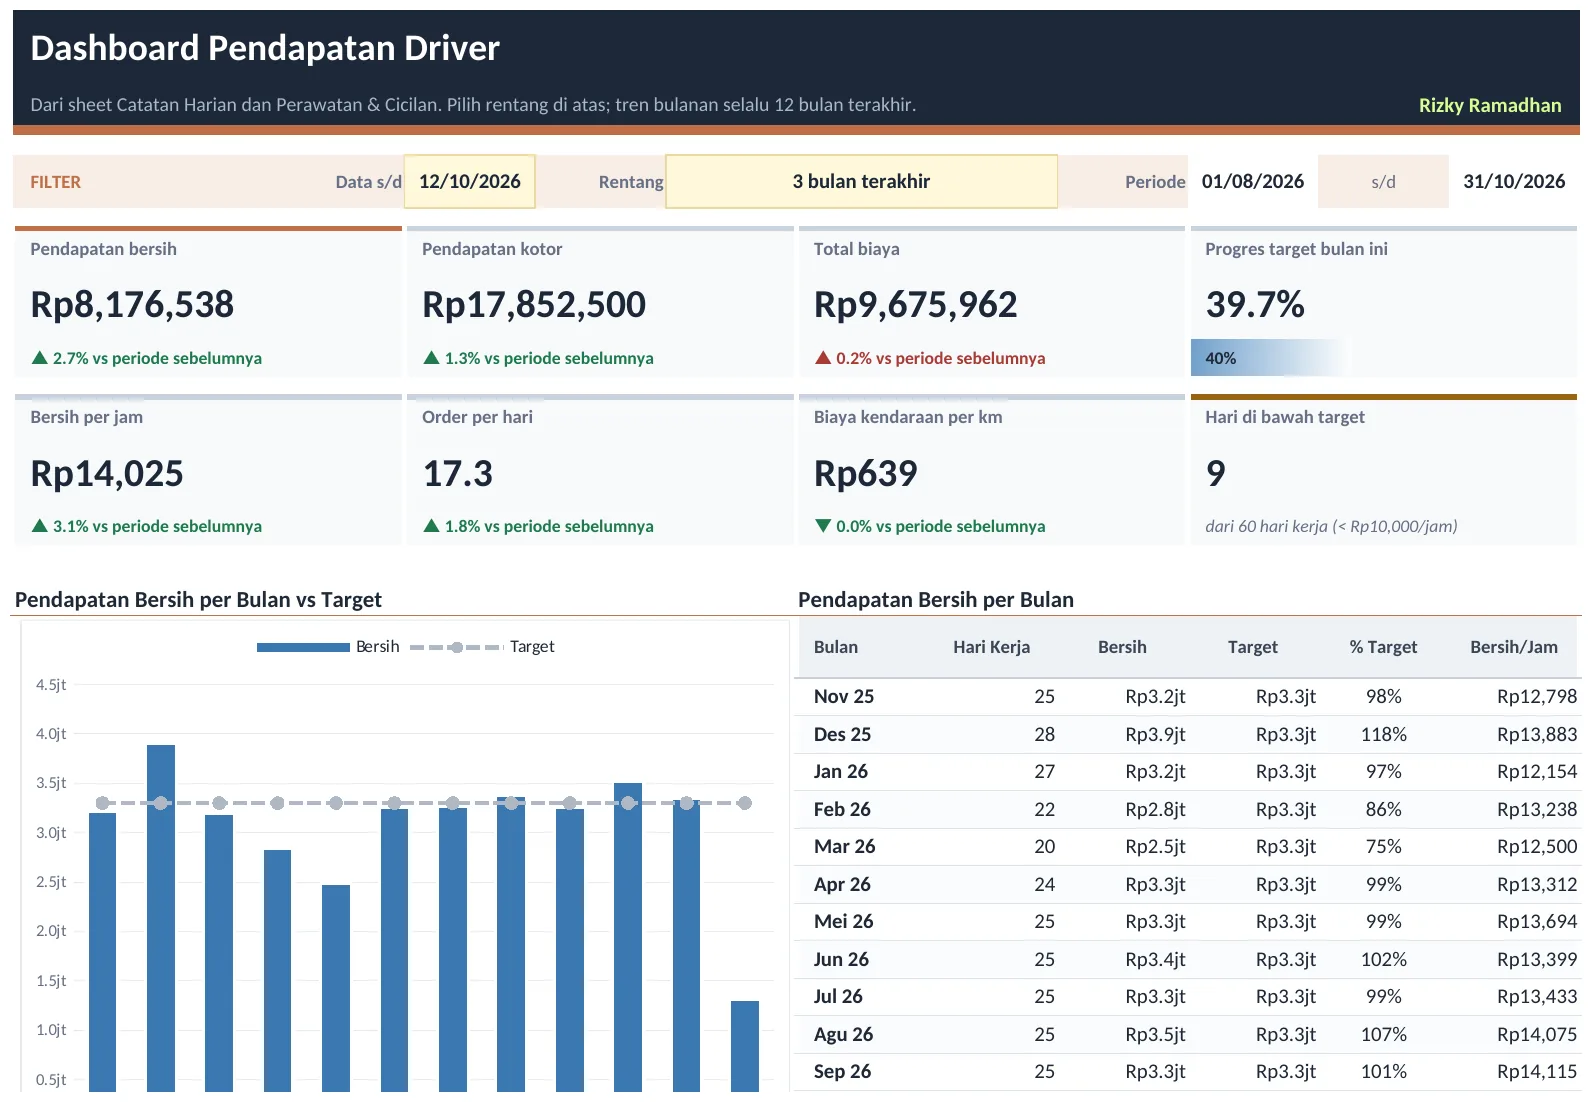The height and width of the screenshot is (1102, 1592).
Task: Click the Target legend entry in the chart
Action: 482,647
